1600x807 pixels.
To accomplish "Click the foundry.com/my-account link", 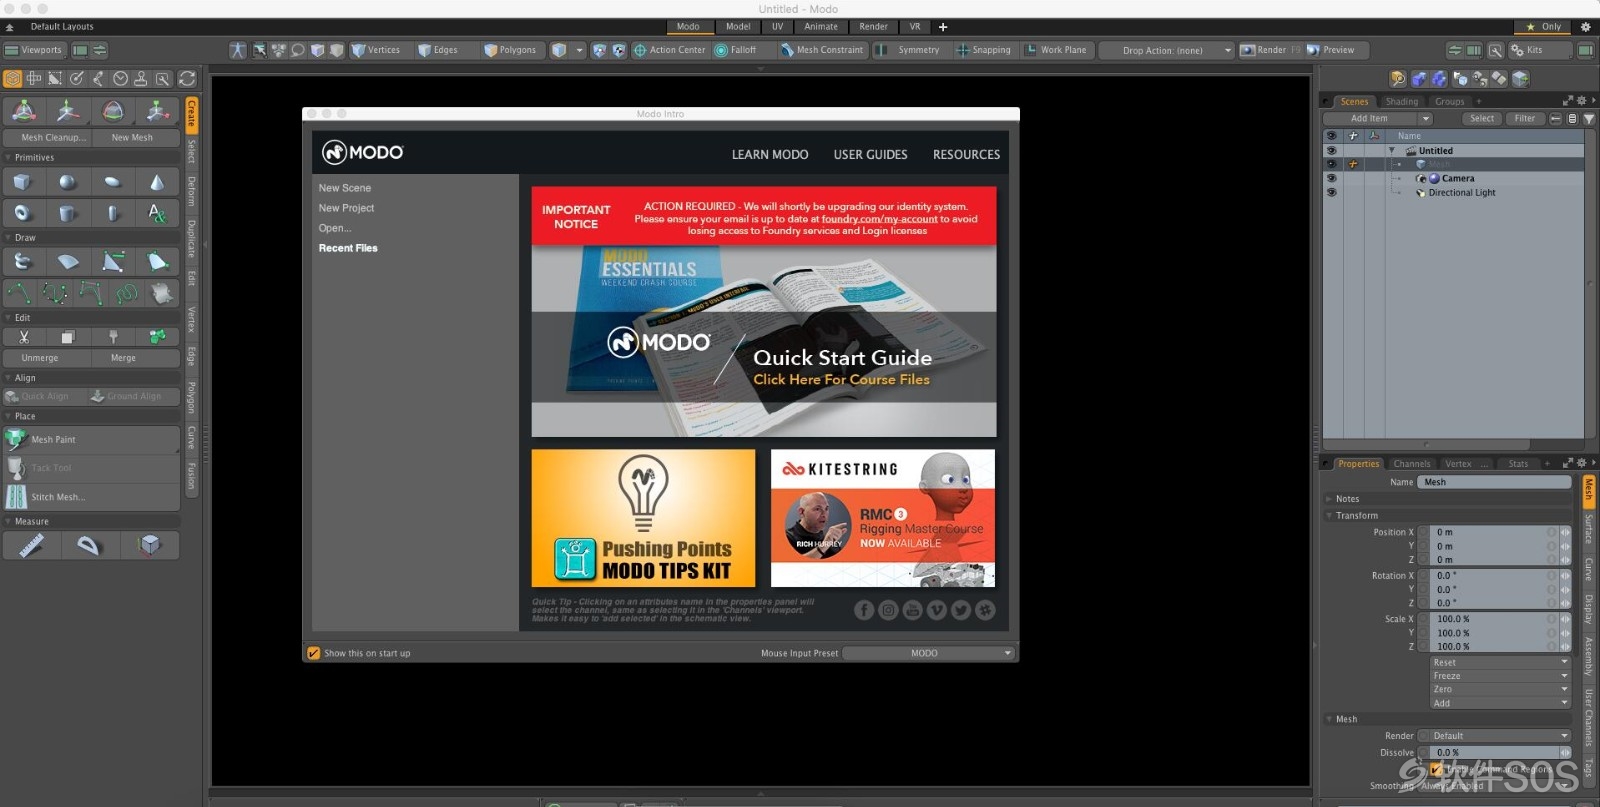I will 880,219.
